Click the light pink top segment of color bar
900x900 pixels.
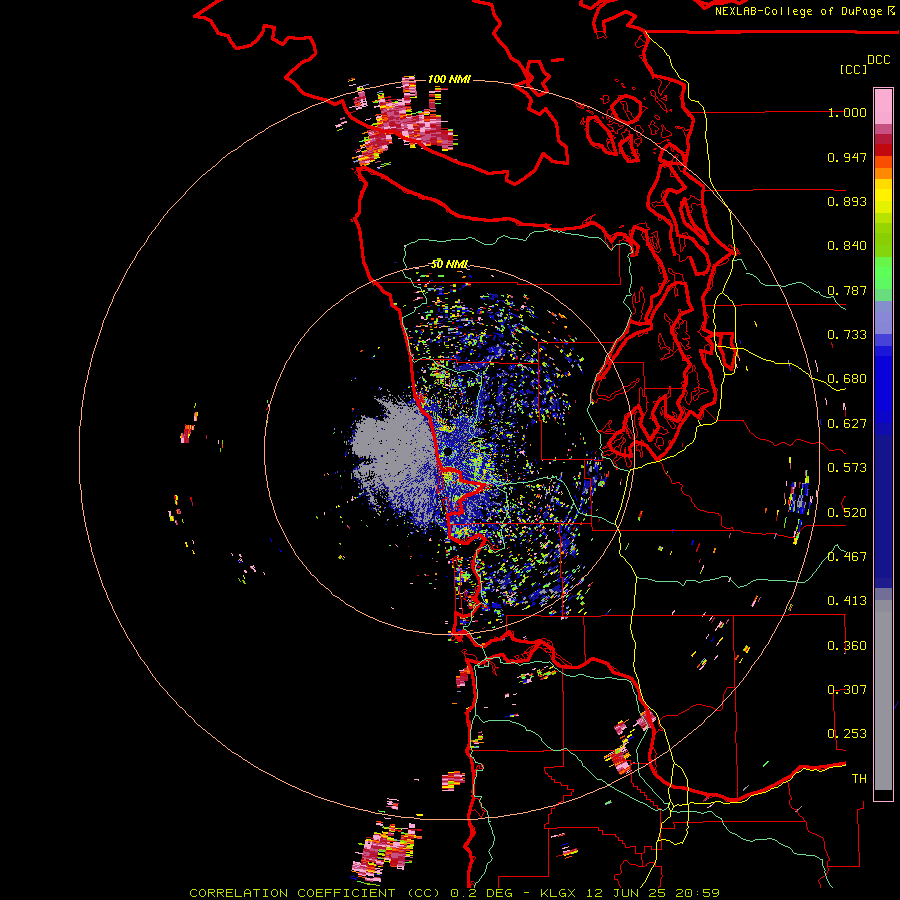(x=883, y=106)
